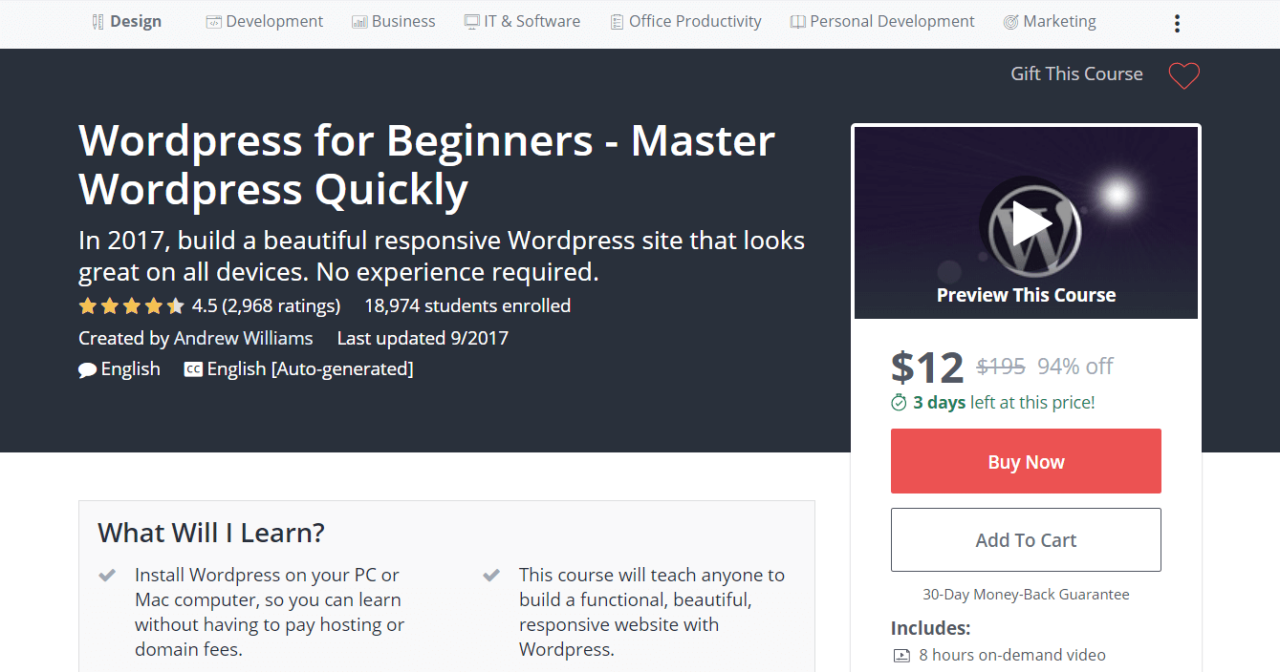Open the Personal Development category
This screenshot has height=672, width=1280.
pos(881,20)
